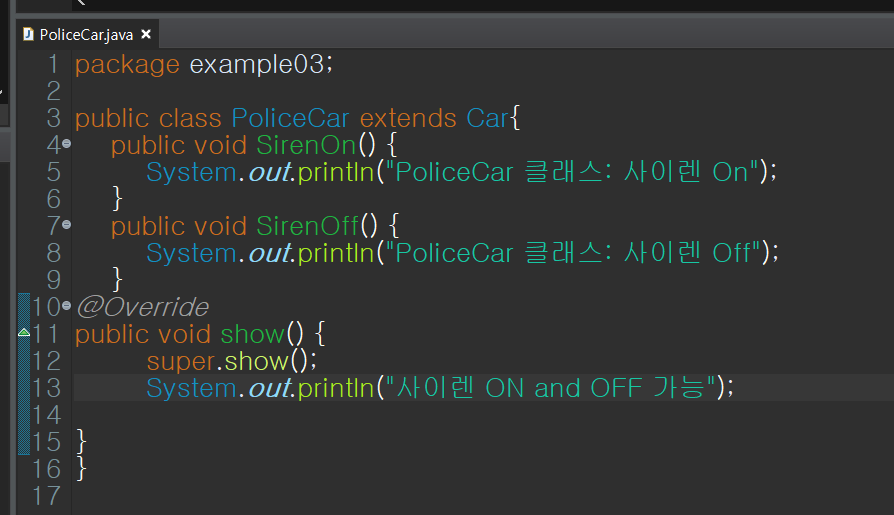Place cursor on package keyword
Image resolution: width=894 pixels, height=515 pixels.
point(127,64)
